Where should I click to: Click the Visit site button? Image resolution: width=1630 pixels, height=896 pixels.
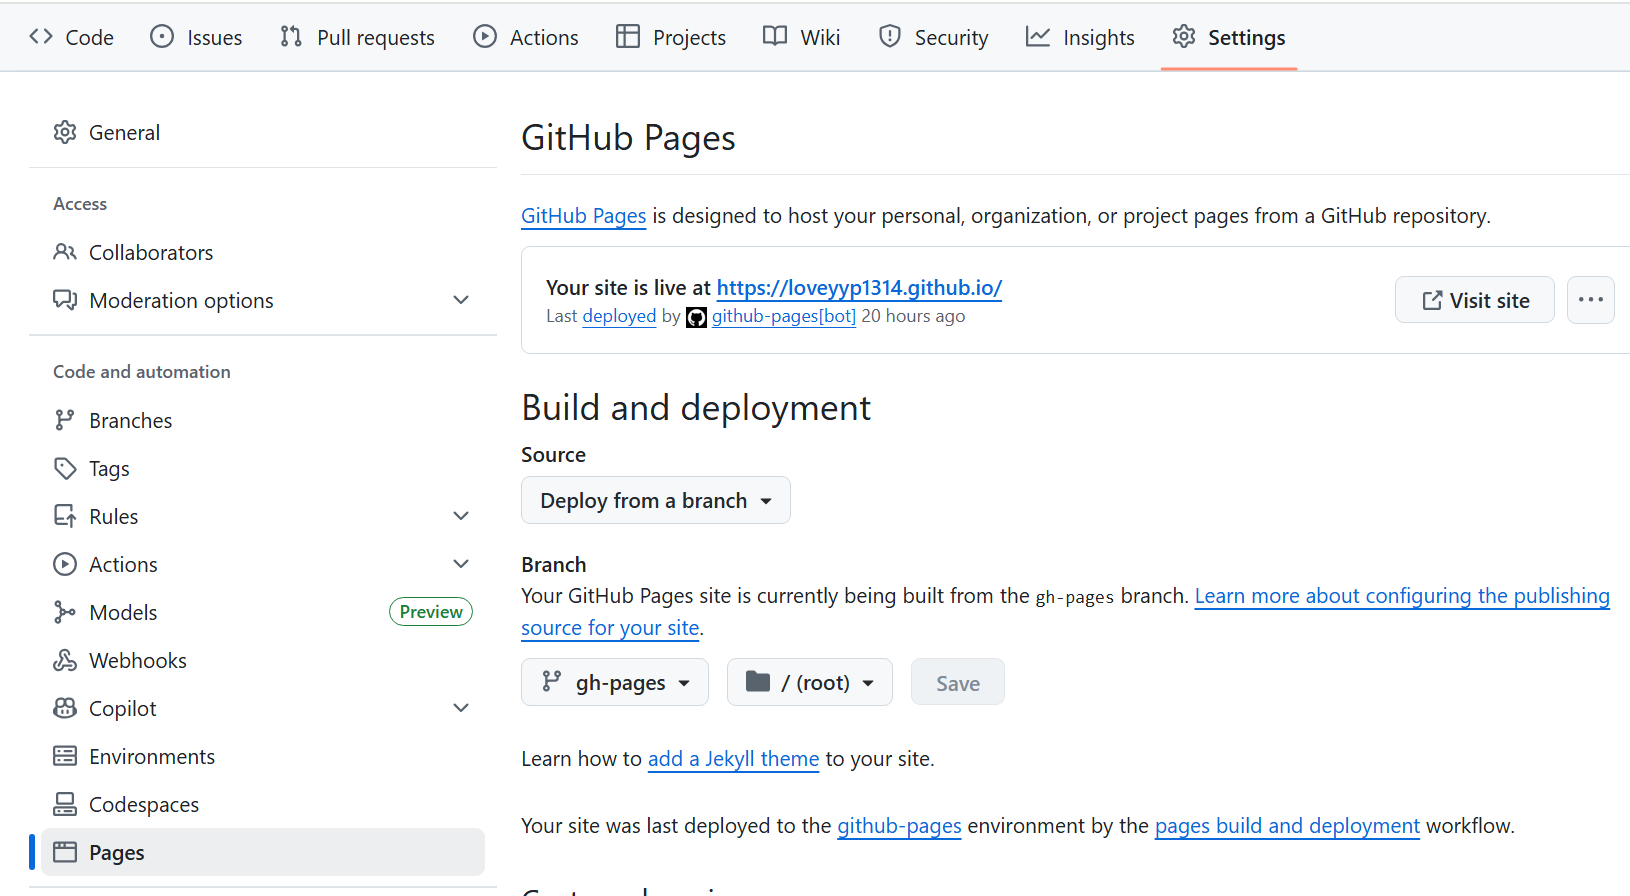click(x=1475, y=300)
